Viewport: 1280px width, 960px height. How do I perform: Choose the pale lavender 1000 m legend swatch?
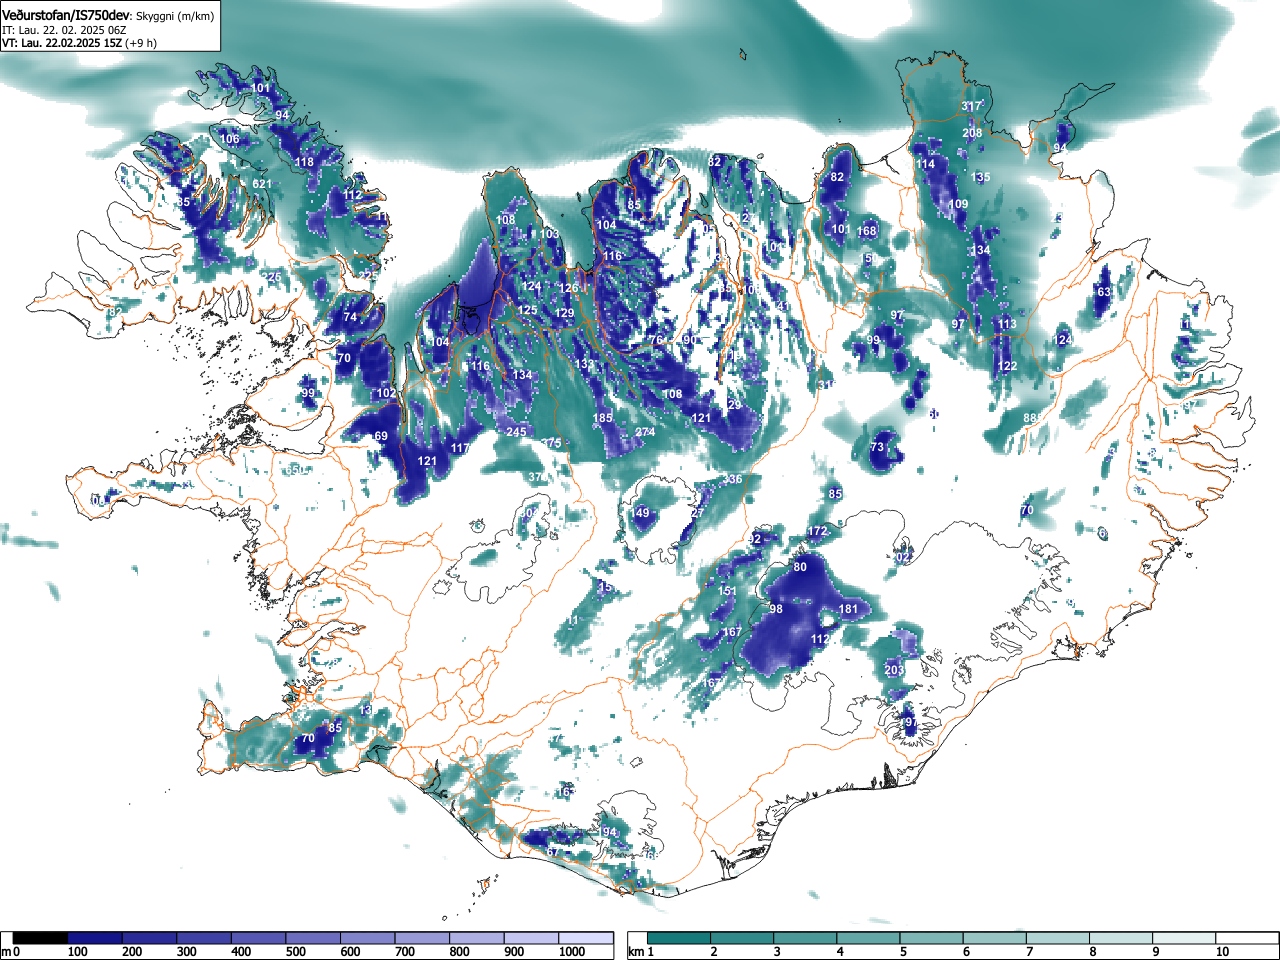(586, 938)
